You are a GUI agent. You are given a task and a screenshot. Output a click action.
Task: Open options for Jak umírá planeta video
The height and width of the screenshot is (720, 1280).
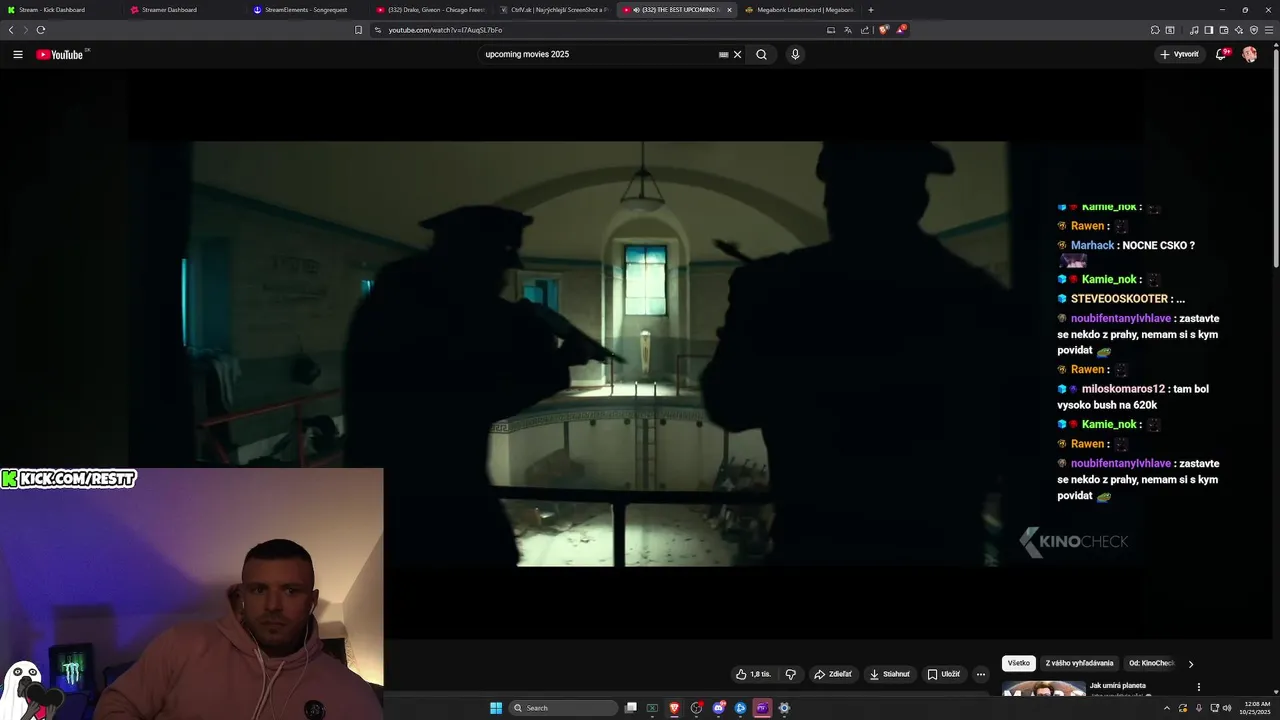[x=1199, y=688]
